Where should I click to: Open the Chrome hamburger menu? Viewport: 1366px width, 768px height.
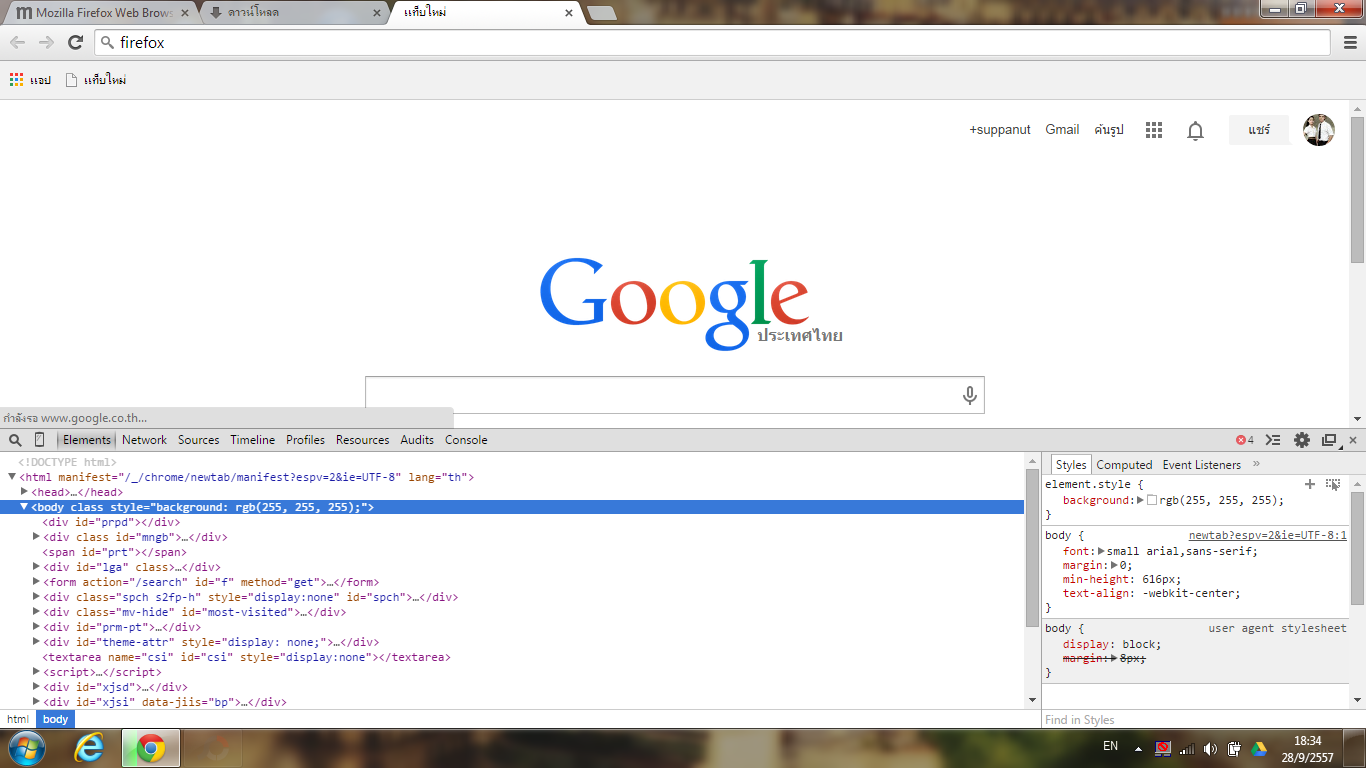point(1351,42)
